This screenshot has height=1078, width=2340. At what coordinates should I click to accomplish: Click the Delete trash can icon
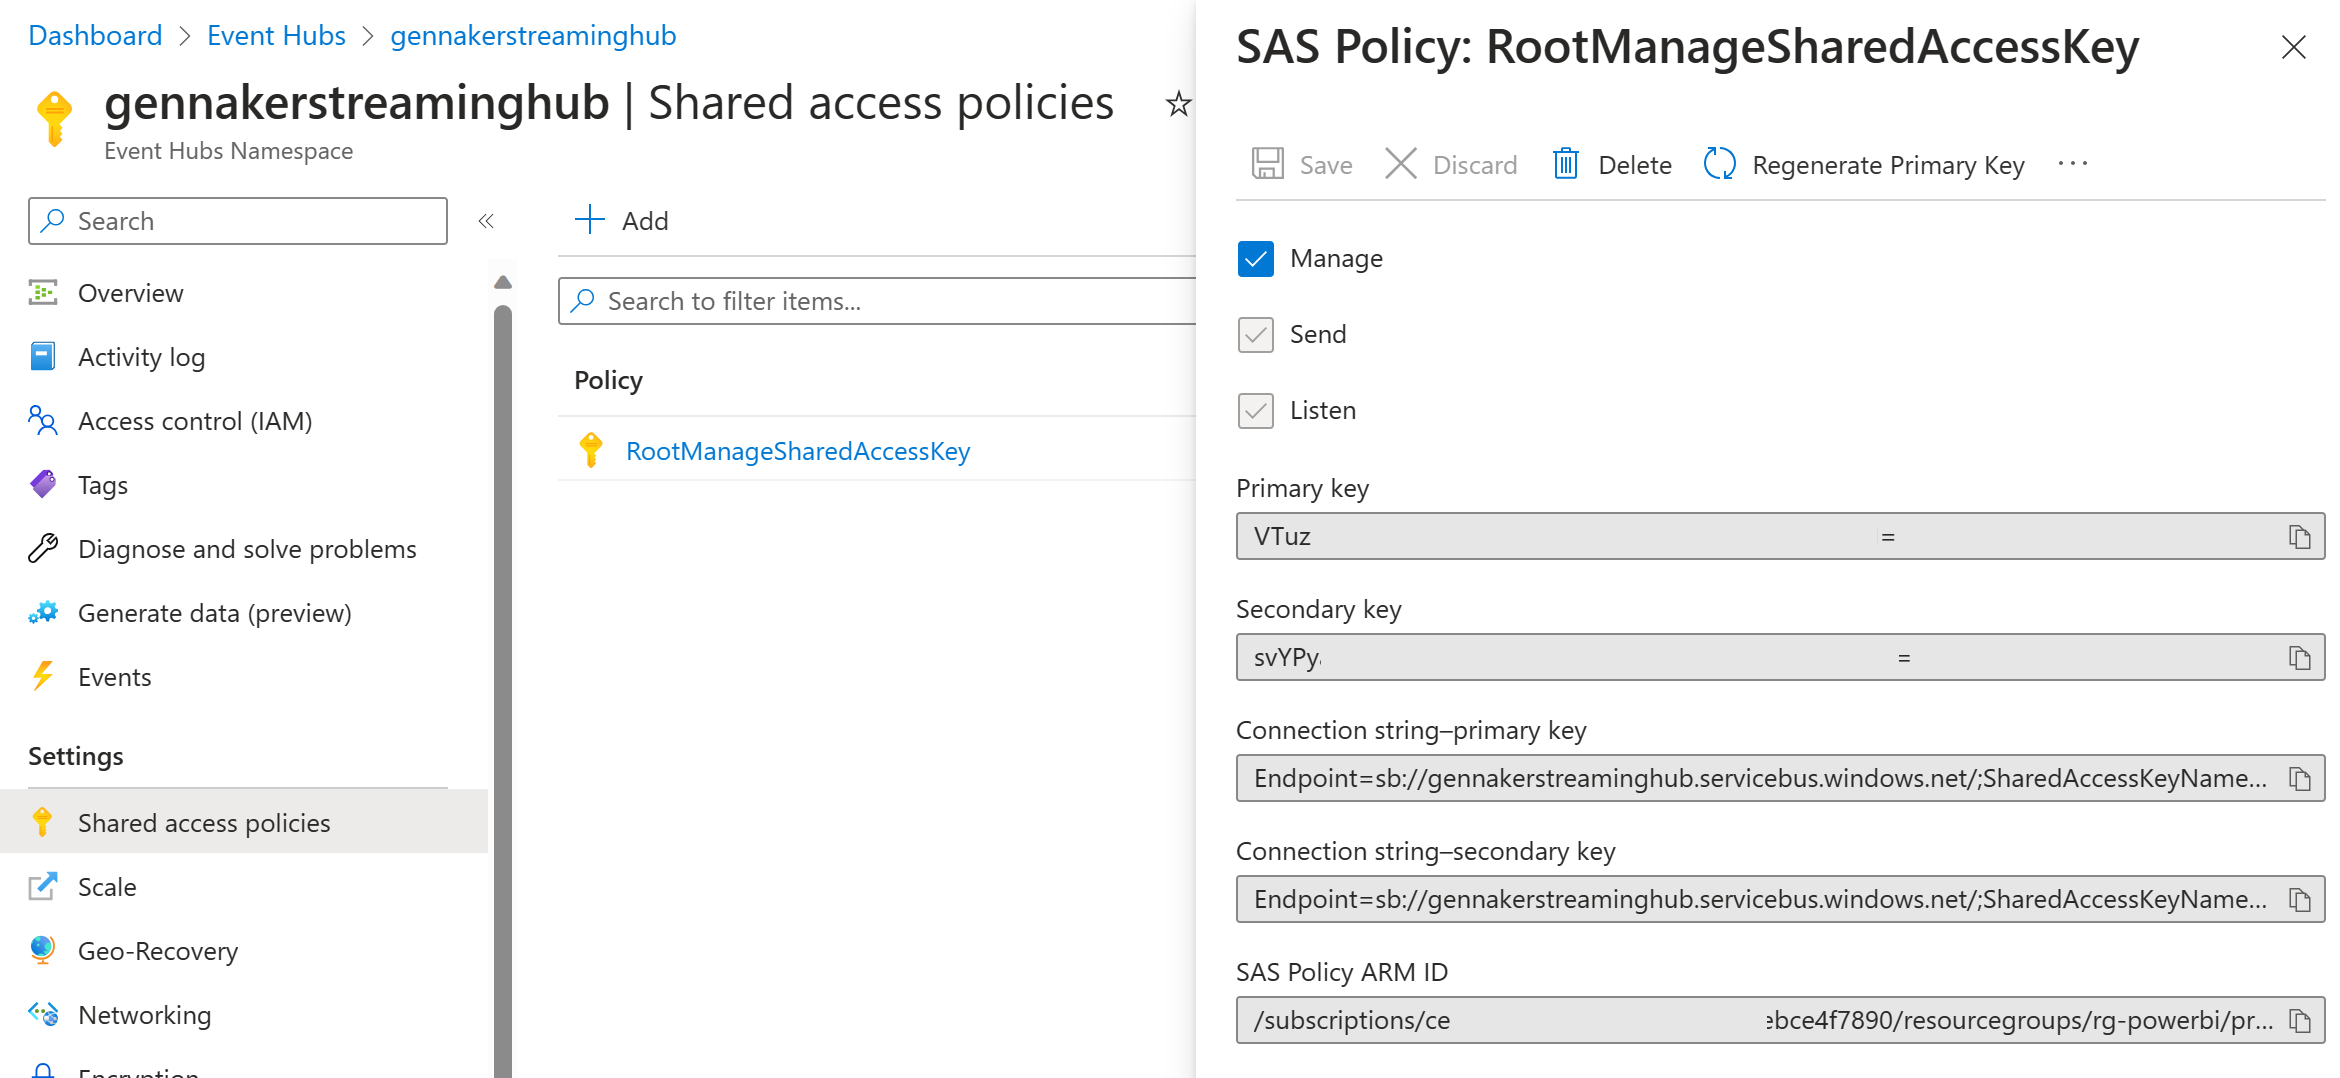click(x=1565, y=164)
